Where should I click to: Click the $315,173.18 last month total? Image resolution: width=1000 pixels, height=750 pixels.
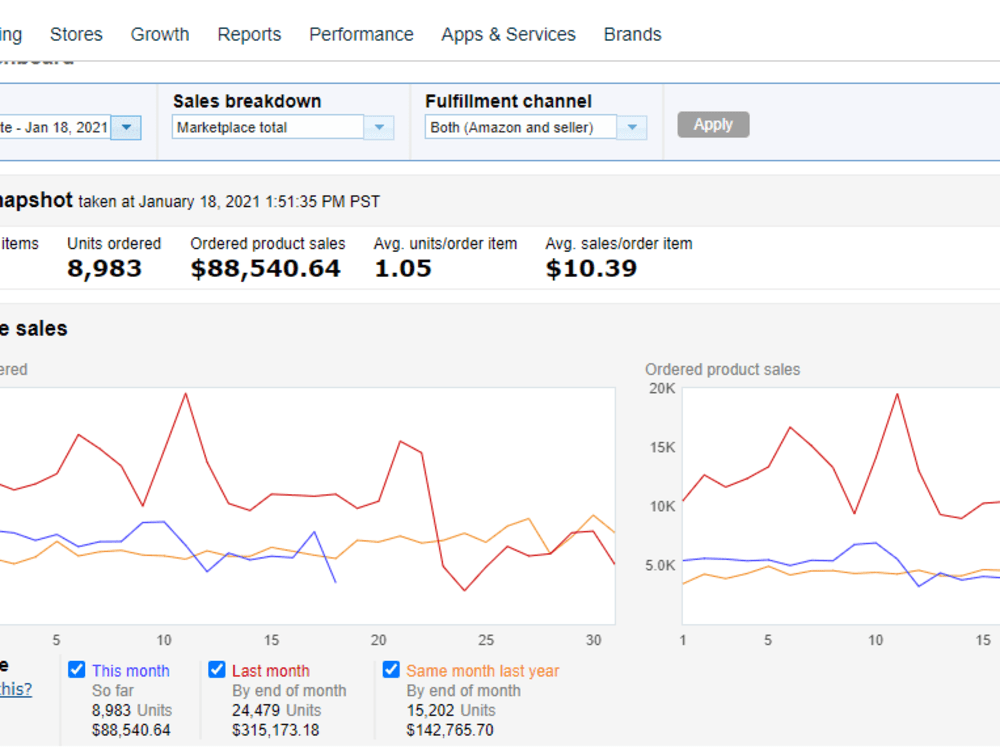tap(276, 730)
